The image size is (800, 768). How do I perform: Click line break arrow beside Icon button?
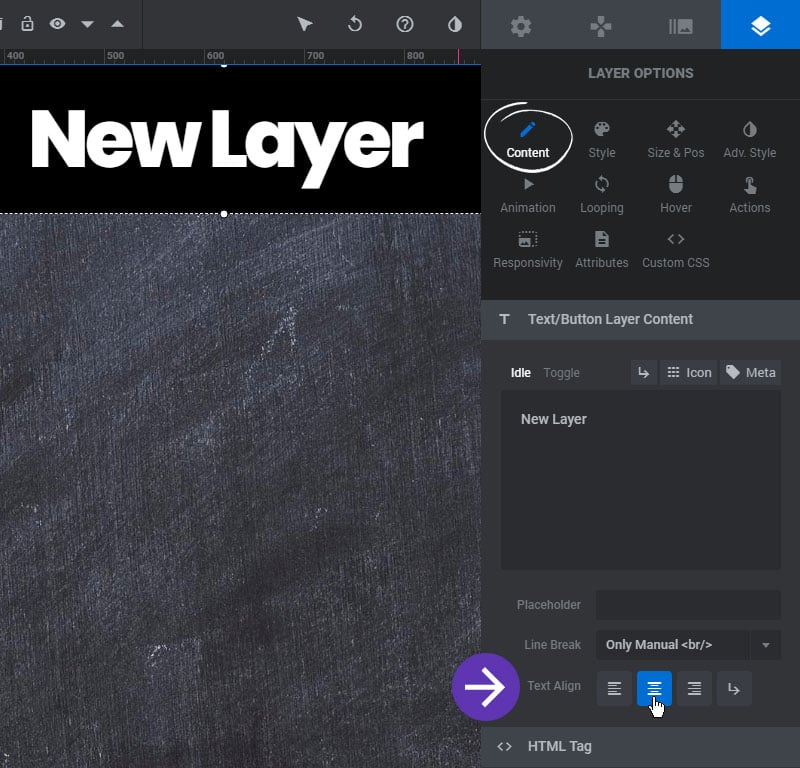pyautogui.click(x=643, y=373)
